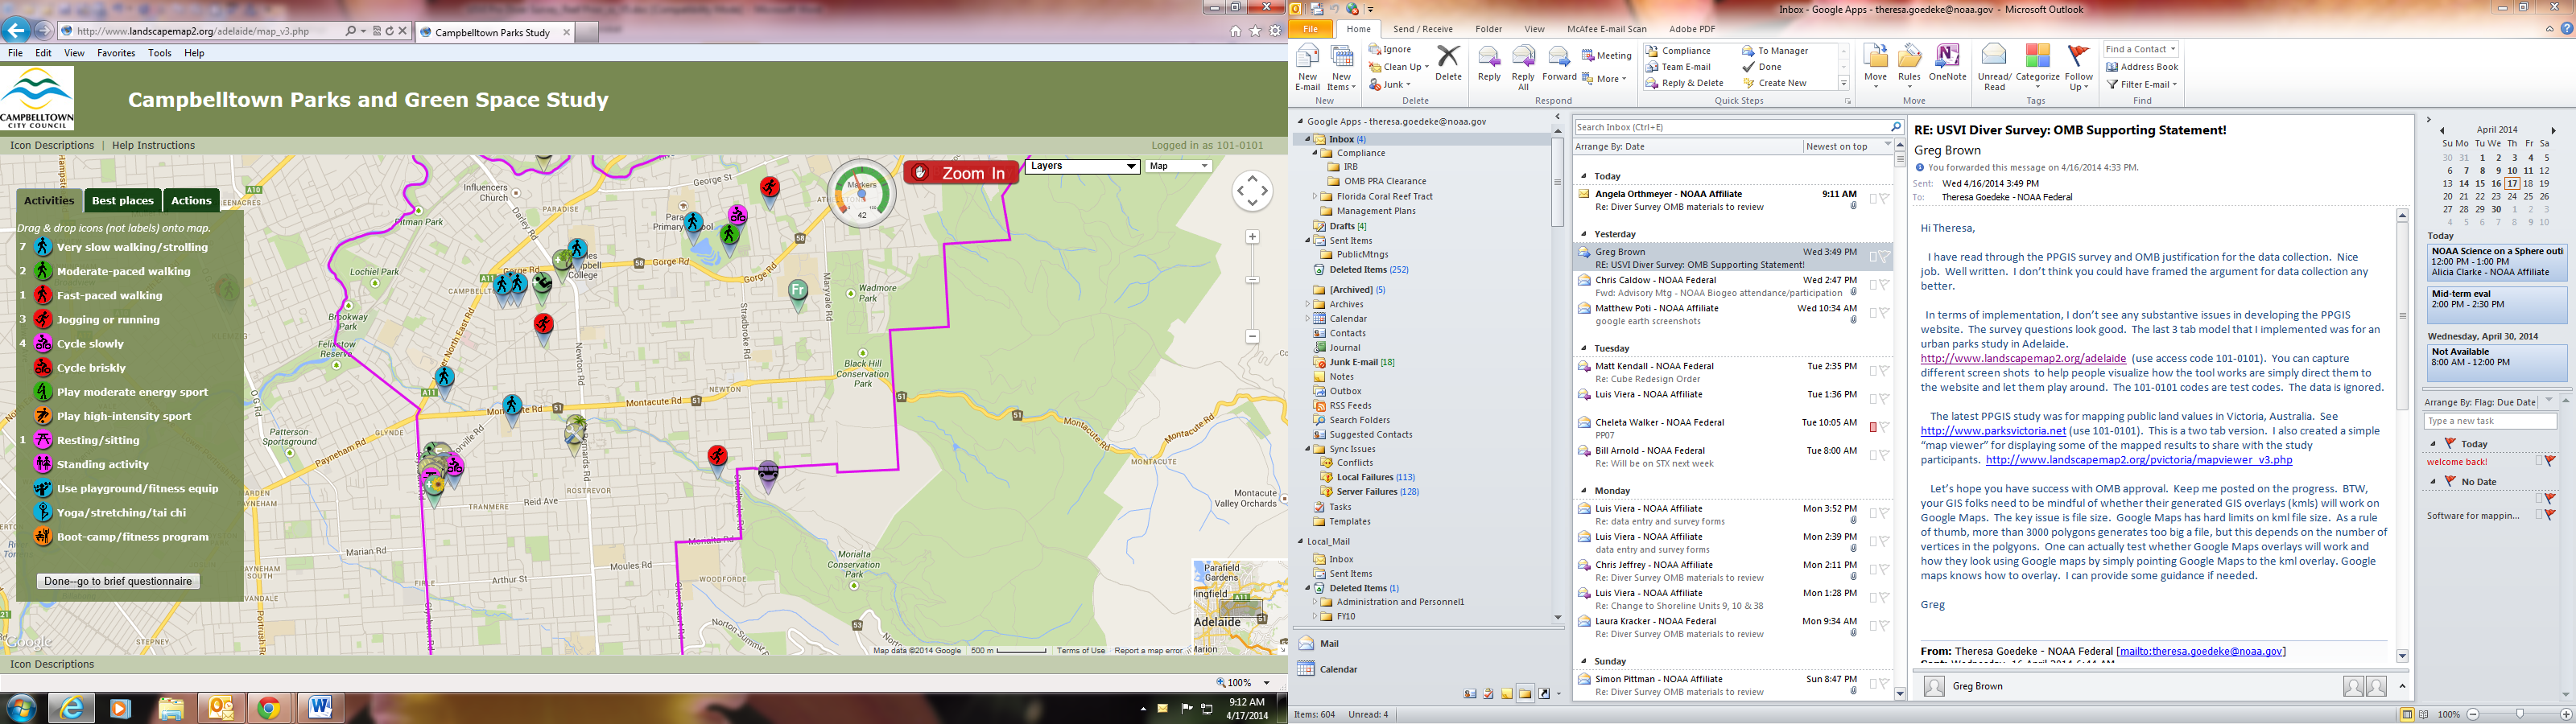Expand the Archives folder
Image resolution: width=2576 pixels, height=724 pixels.
coord(1308,304)
